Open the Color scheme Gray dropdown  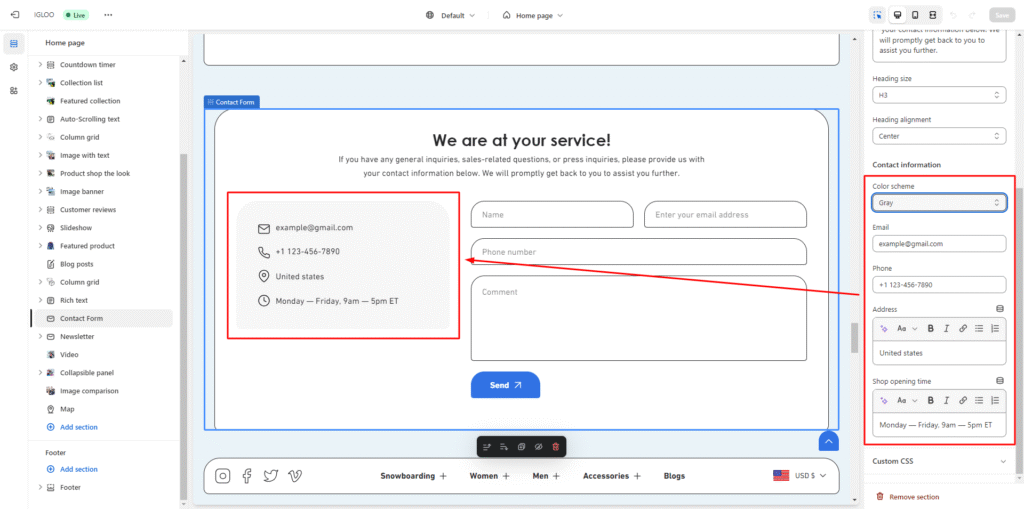point(938,203)
